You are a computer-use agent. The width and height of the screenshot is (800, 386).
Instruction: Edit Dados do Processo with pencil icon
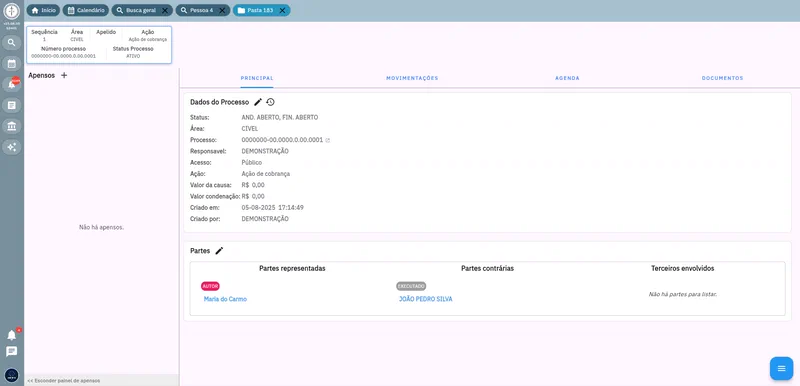(258, 102)
